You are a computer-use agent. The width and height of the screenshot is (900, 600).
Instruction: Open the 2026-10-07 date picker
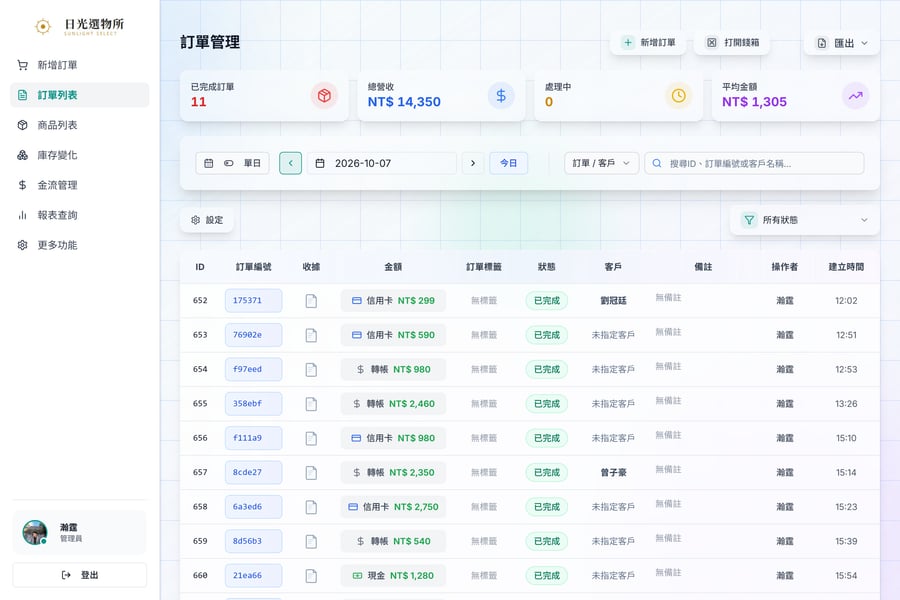tap(382, 163)
